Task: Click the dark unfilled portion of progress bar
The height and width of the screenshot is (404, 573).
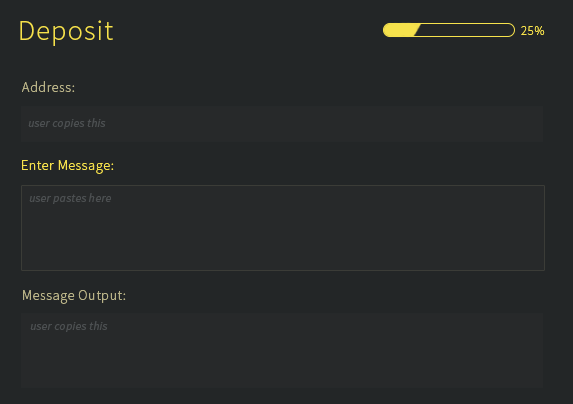Action: click(465, 30)
